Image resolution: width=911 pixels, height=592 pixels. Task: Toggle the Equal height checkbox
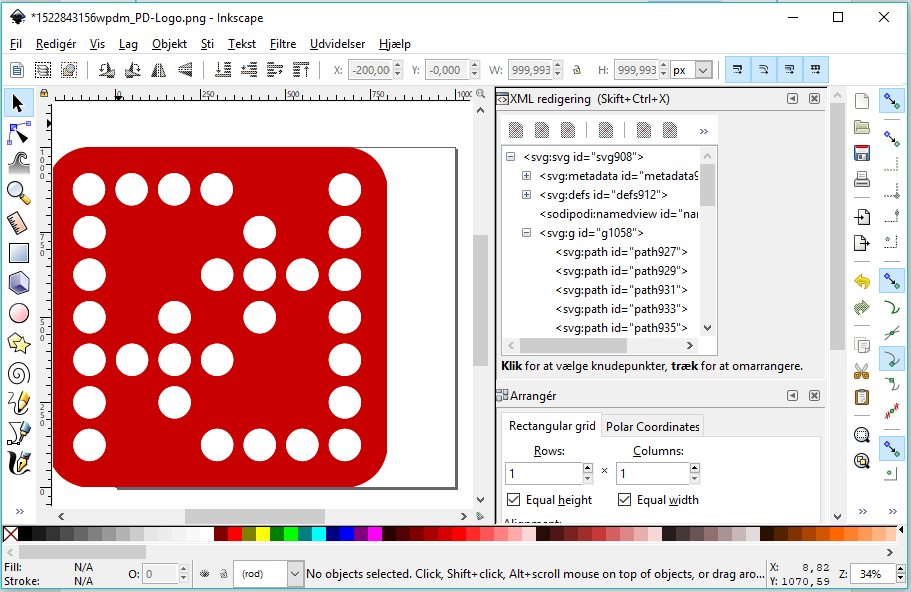pos(514,500)
